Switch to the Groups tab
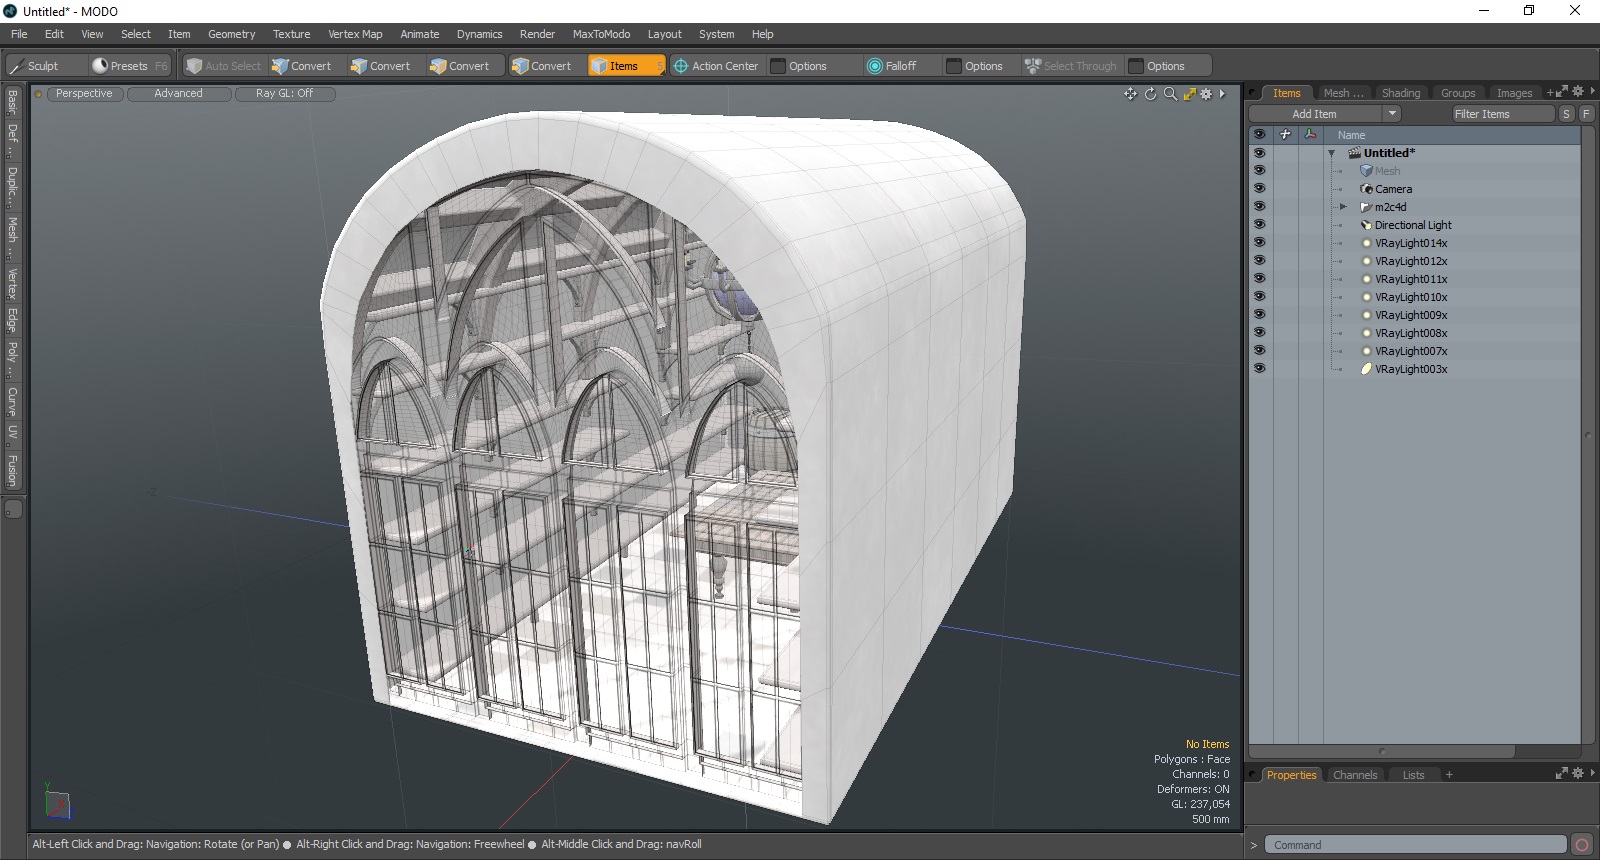The image size is (1600, 860). [x=1458, y=93]
